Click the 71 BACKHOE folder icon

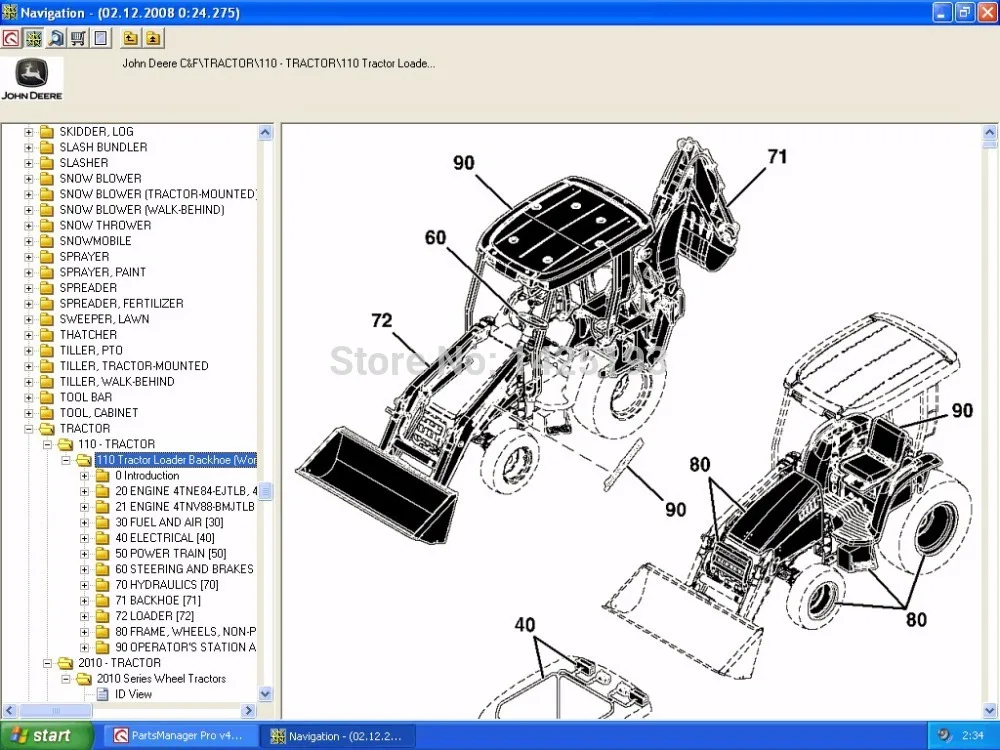(x=102, y=601)
